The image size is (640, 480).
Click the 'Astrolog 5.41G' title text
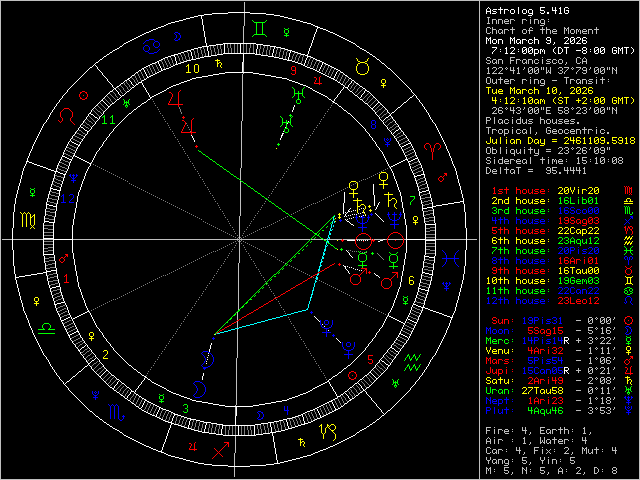(x=530, y=9)
